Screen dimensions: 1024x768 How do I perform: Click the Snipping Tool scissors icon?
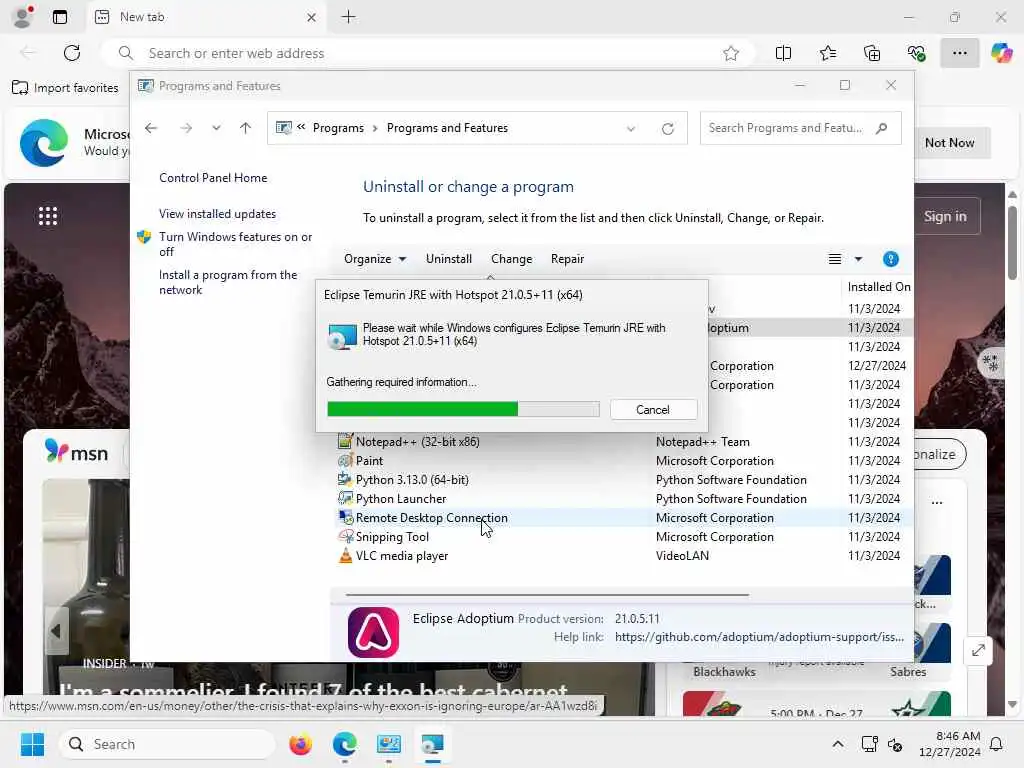(345, 536)
